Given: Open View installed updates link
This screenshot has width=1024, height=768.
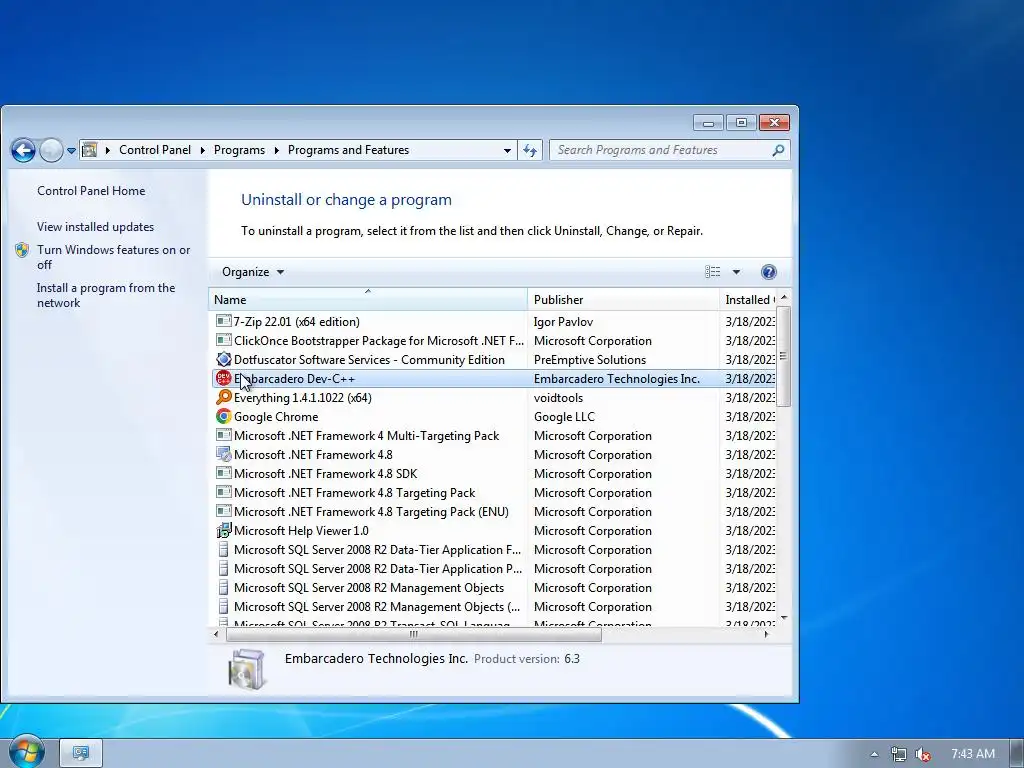Looking at the screenshot, I should (x=95, y=227).
